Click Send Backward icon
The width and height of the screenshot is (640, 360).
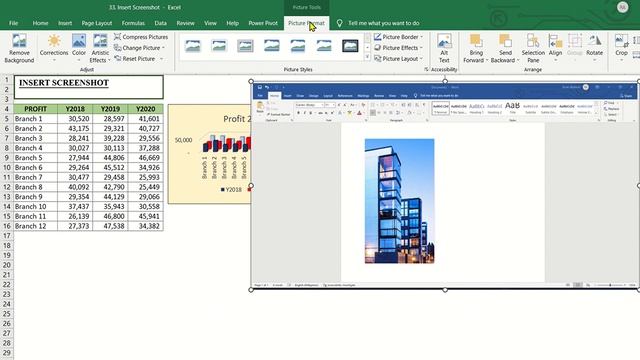(x=505, y=41)
